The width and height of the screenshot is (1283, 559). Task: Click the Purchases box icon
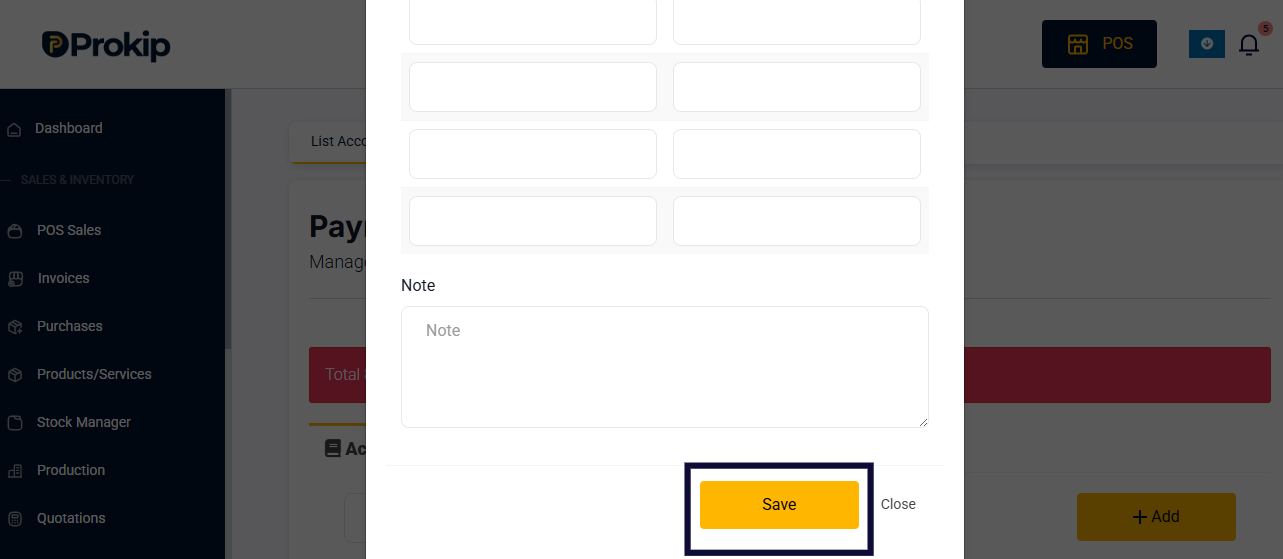(15, 327)
